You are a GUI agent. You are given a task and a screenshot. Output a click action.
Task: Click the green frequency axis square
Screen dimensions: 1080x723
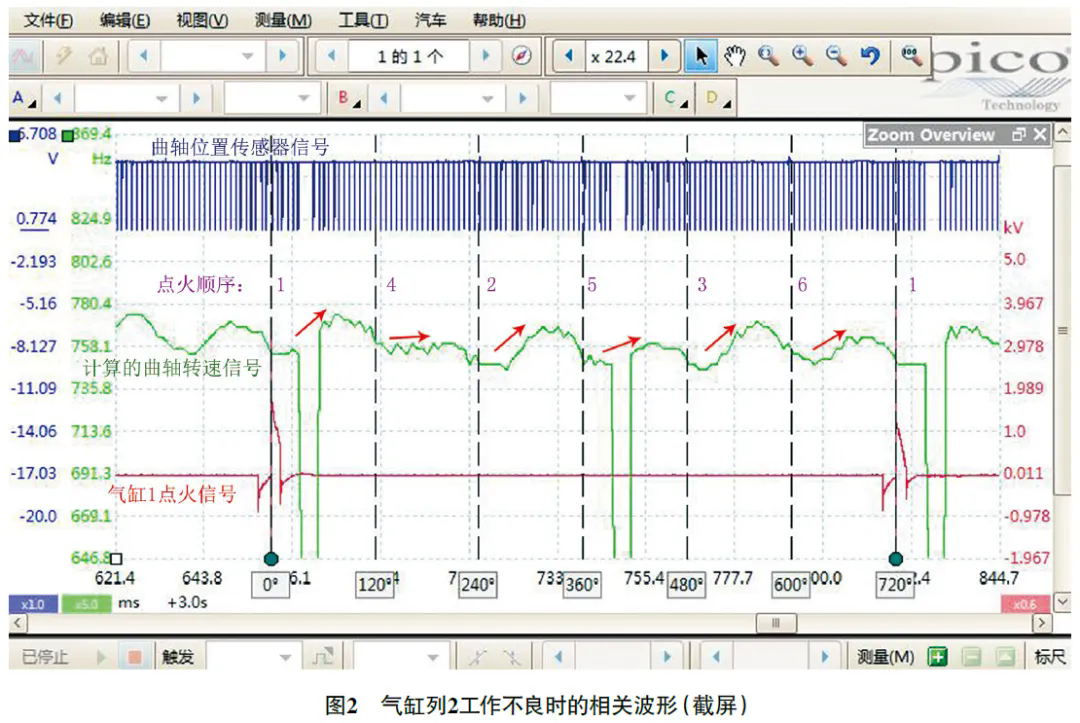pos(68,136)
